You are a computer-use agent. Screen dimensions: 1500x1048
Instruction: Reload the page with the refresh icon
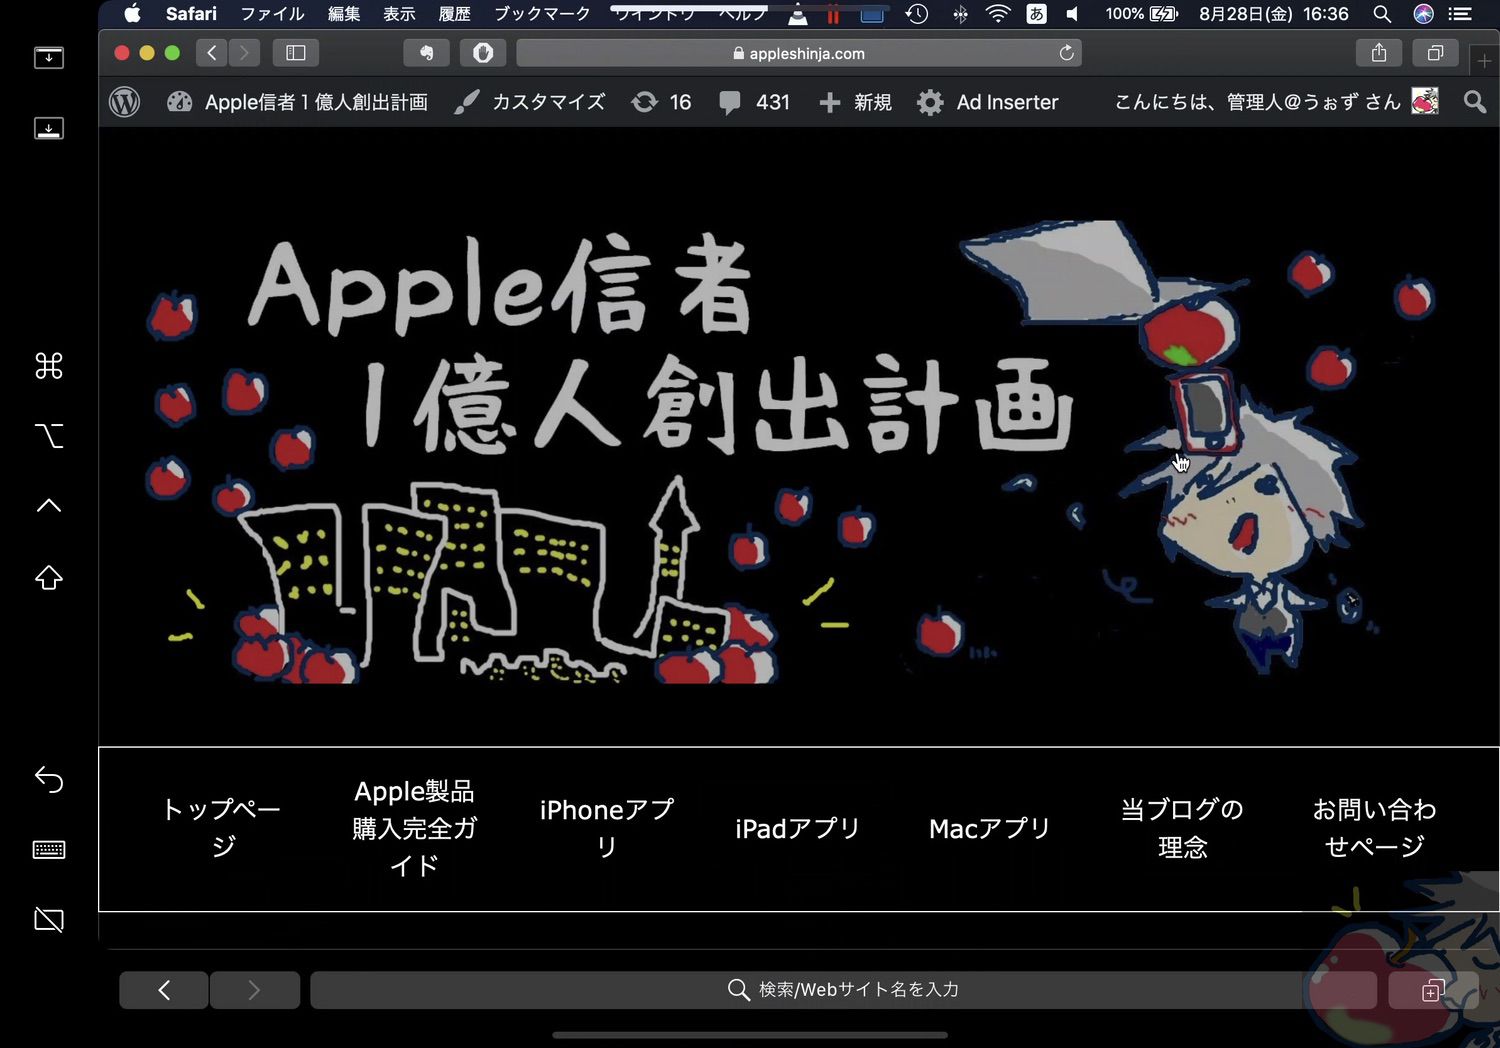tap(1067, 53)
